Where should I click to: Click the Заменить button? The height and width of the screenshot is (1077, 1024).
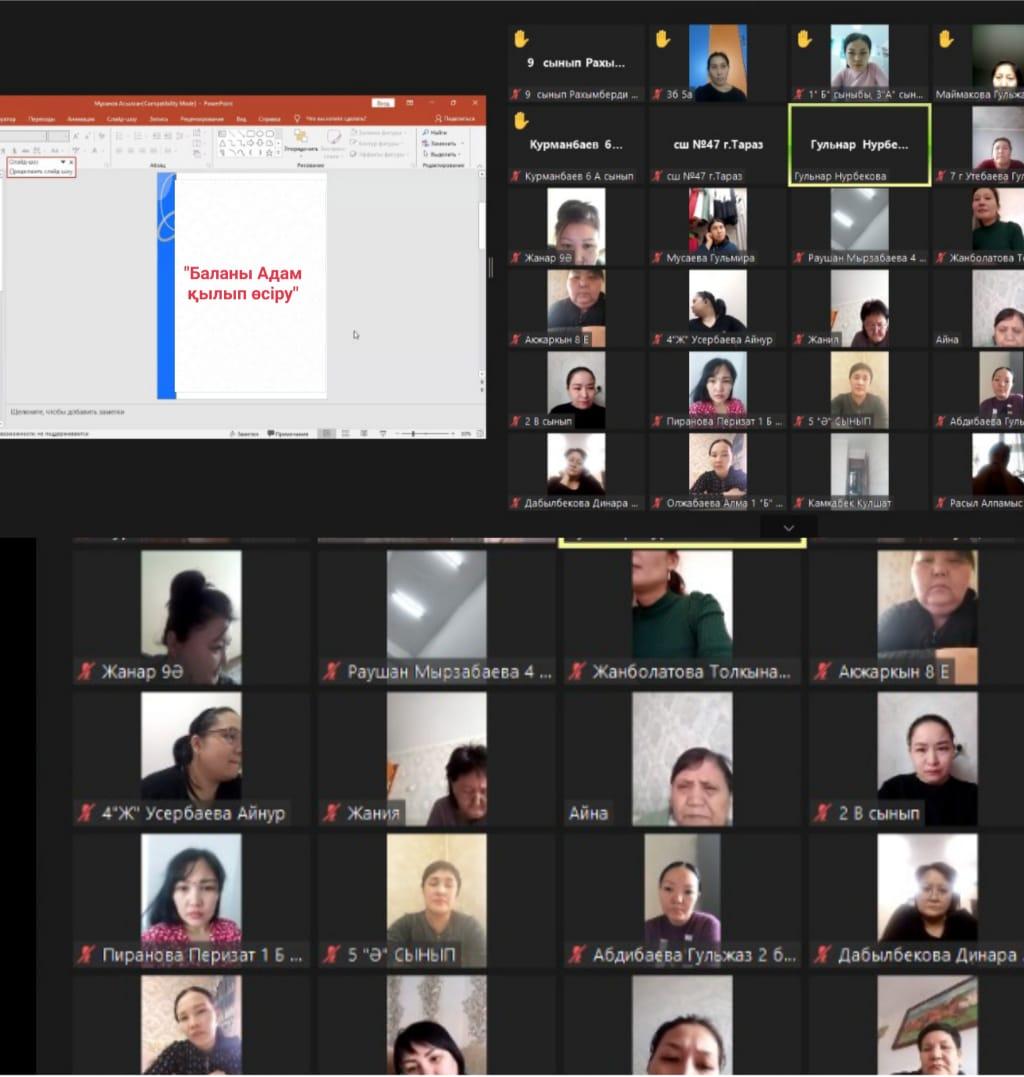[x=440, y=144]
